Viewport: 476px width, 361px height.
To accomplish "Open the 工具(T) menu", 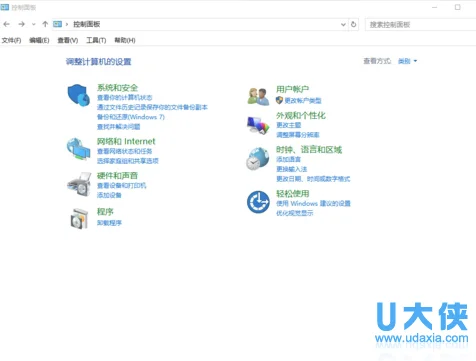I will (96, 40).
